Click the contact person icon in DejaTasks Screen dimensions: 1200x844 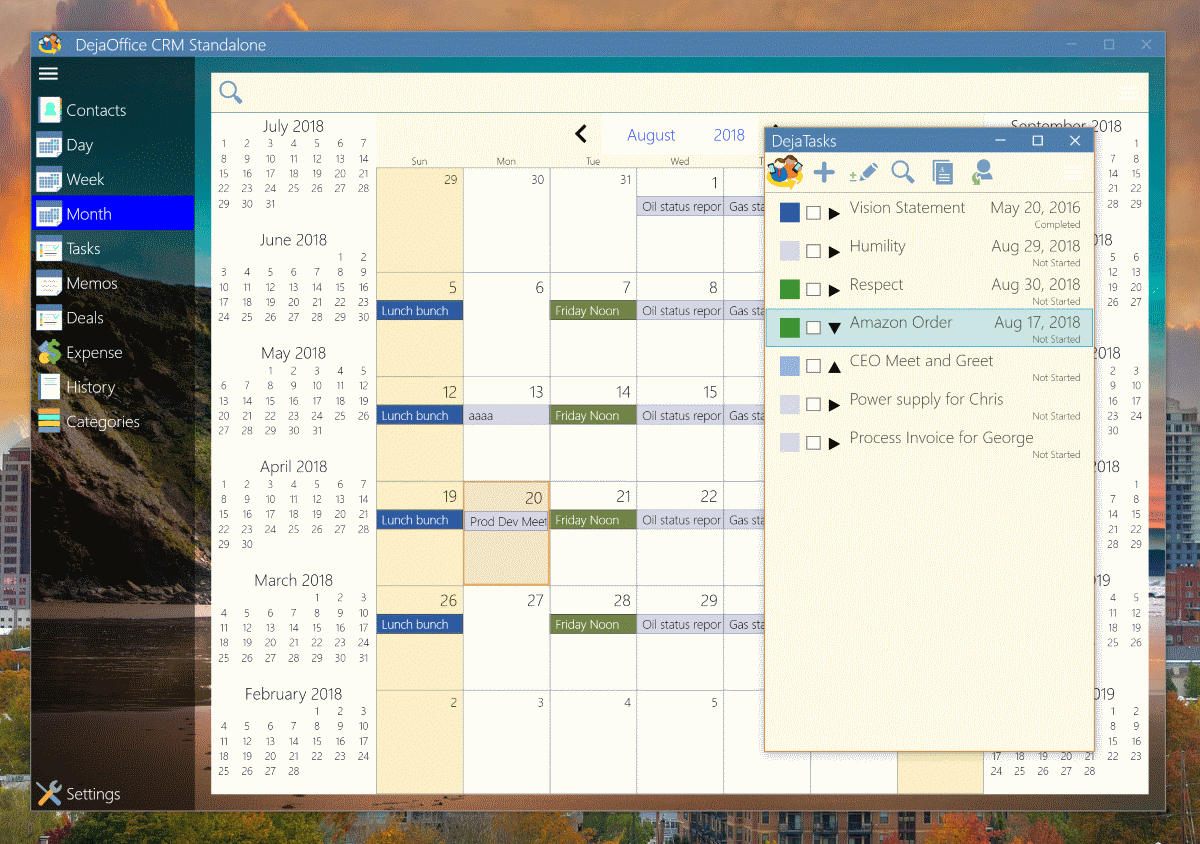click(x=982, y=173)
